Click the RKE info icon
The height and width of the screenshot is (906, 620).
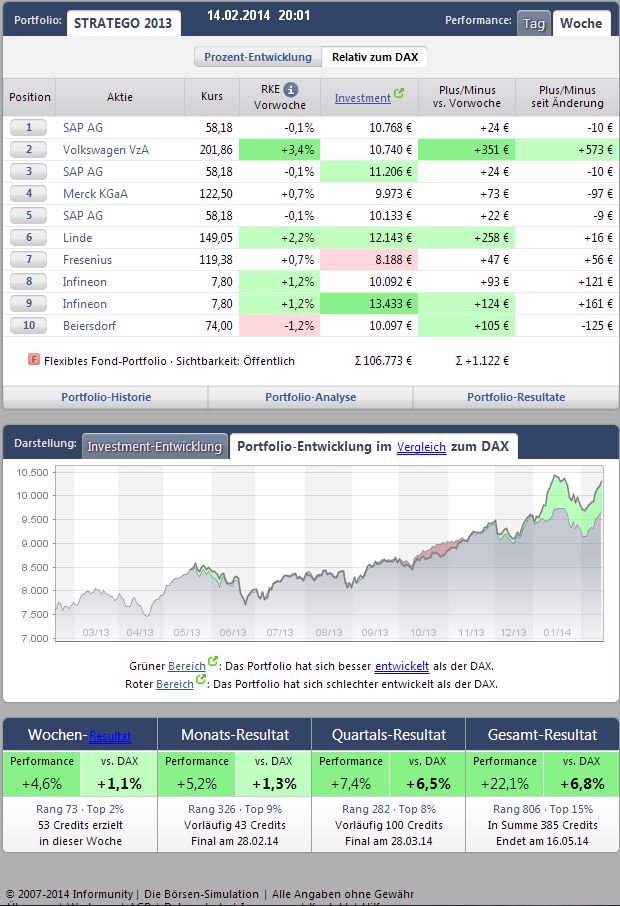[x=291, y=89]
